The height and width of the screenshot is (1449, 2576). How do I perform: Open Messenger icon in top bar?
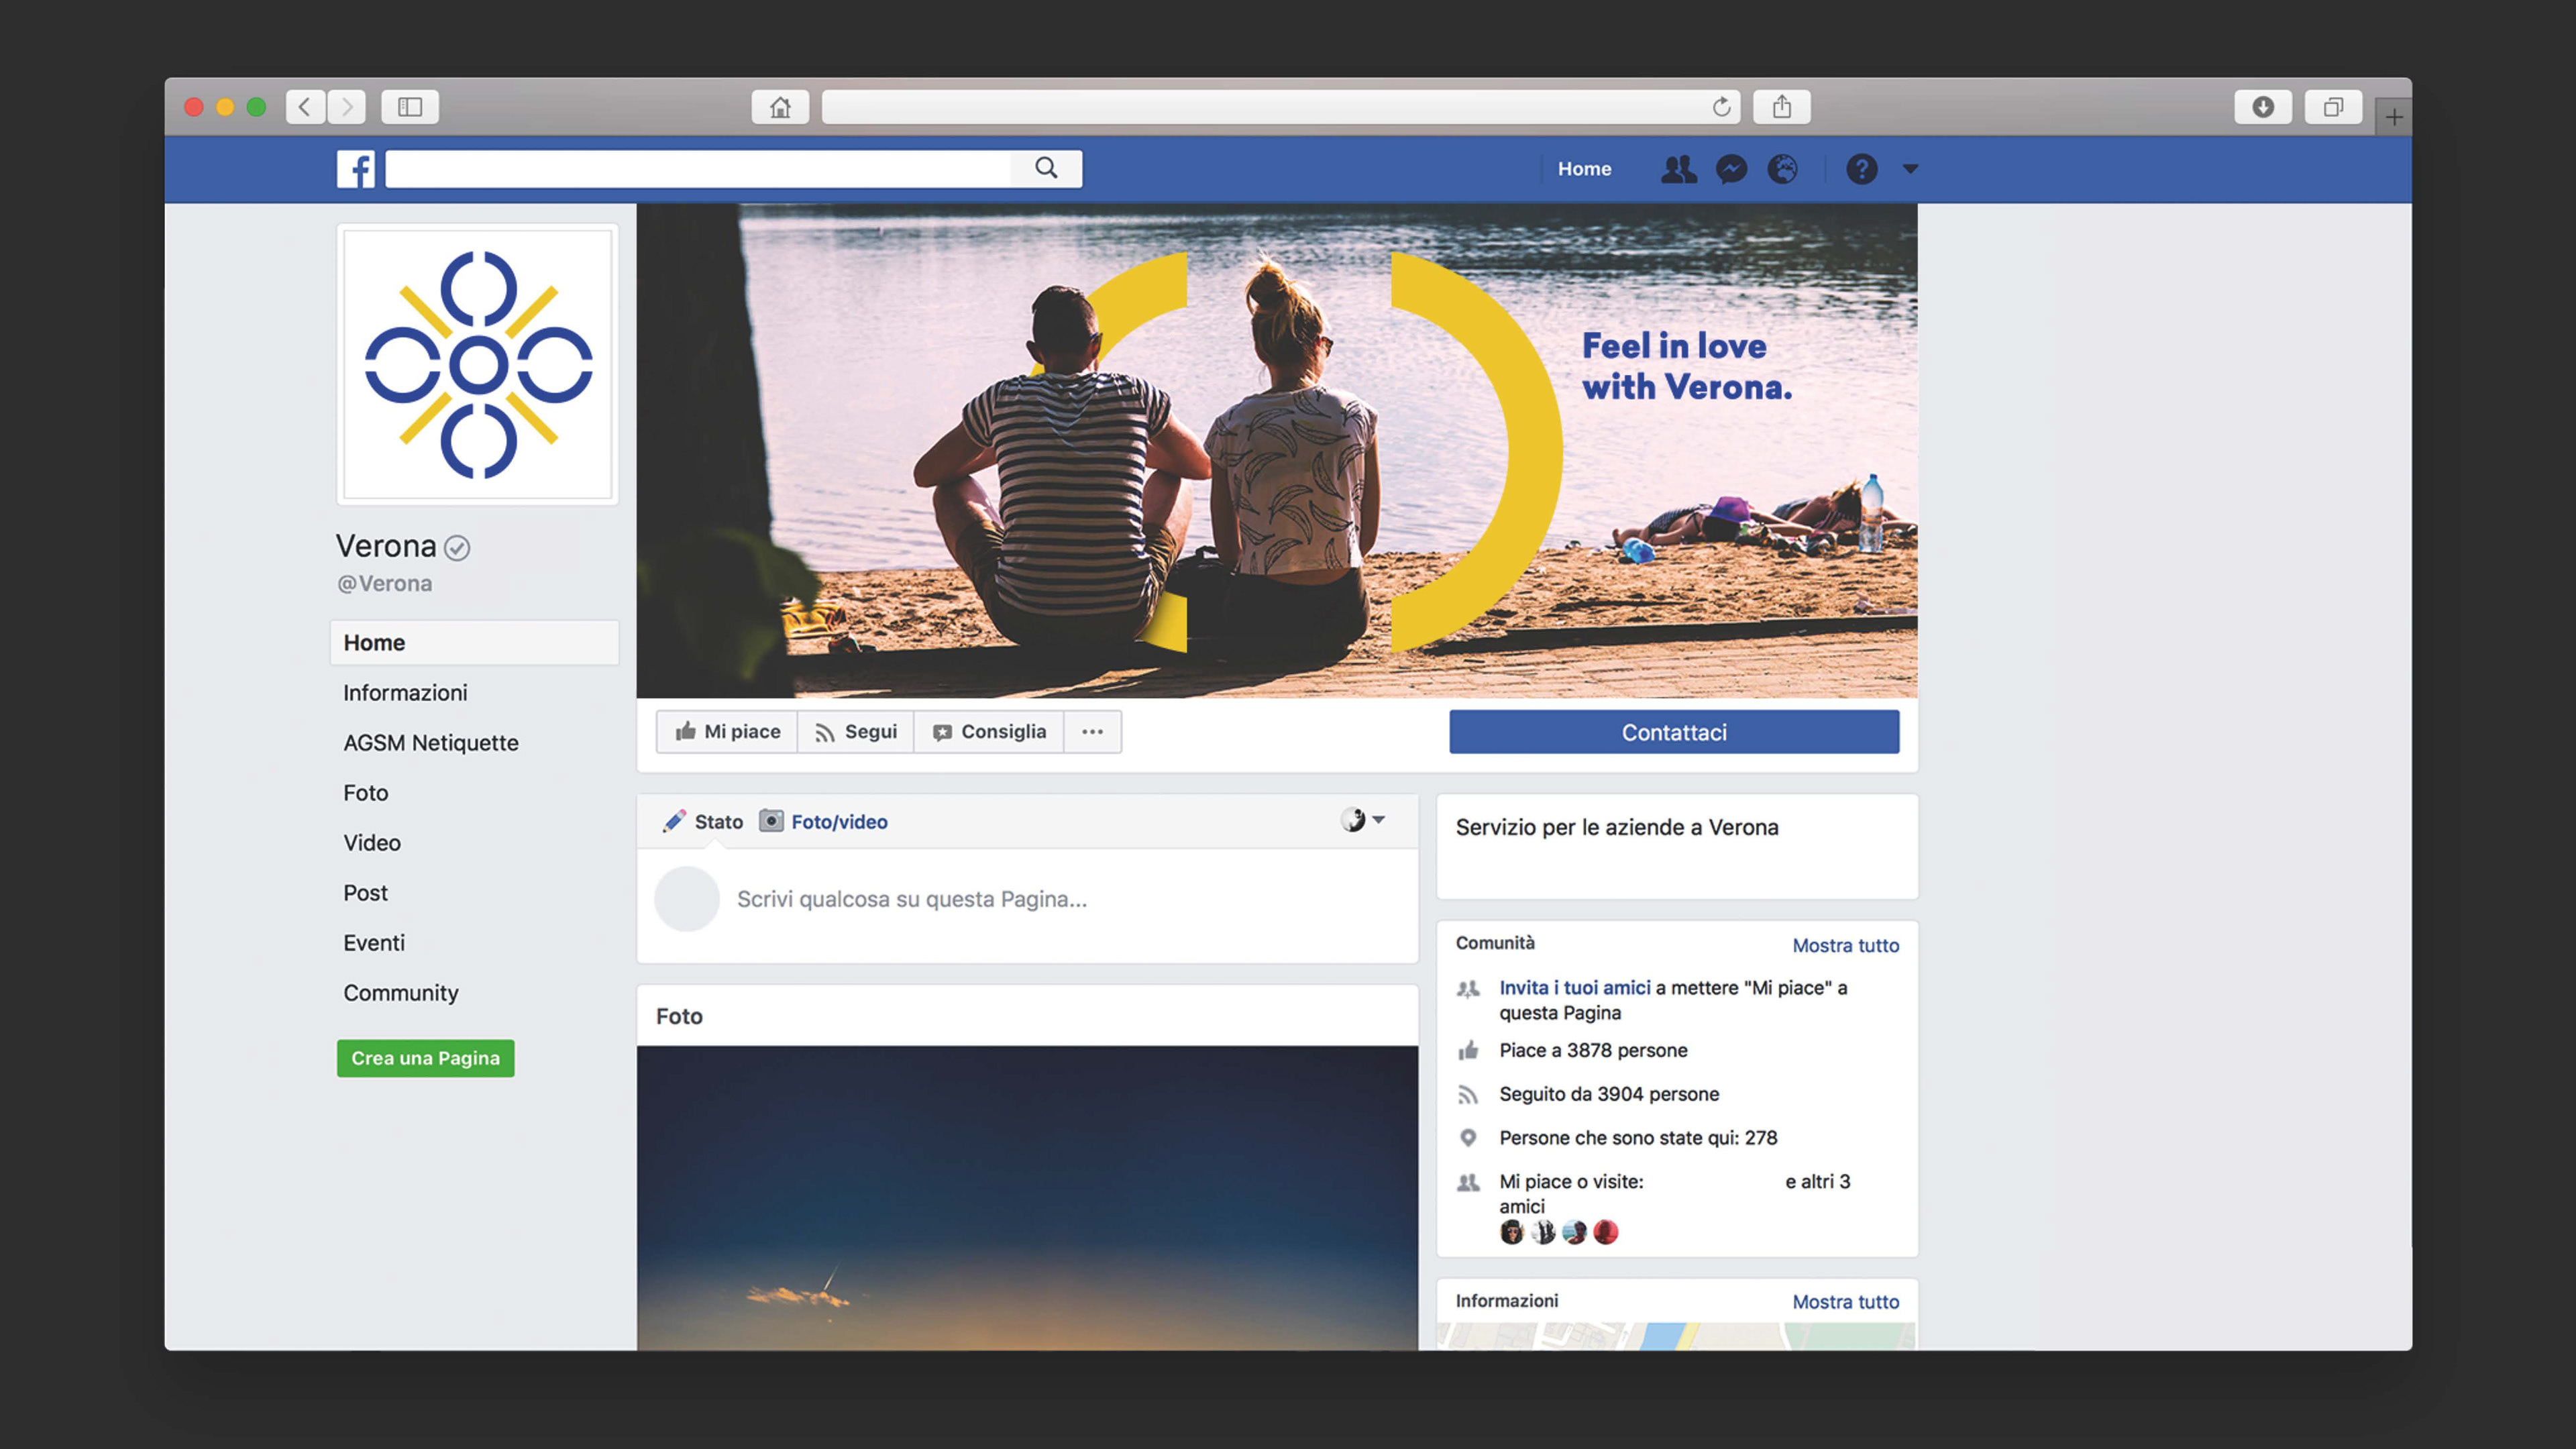pos(1731,169)
